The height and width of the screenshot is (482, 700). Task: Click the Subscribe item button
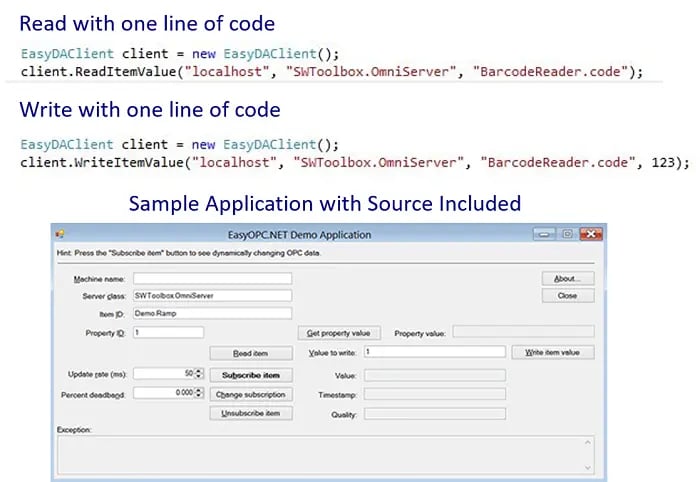pos(250,375)
